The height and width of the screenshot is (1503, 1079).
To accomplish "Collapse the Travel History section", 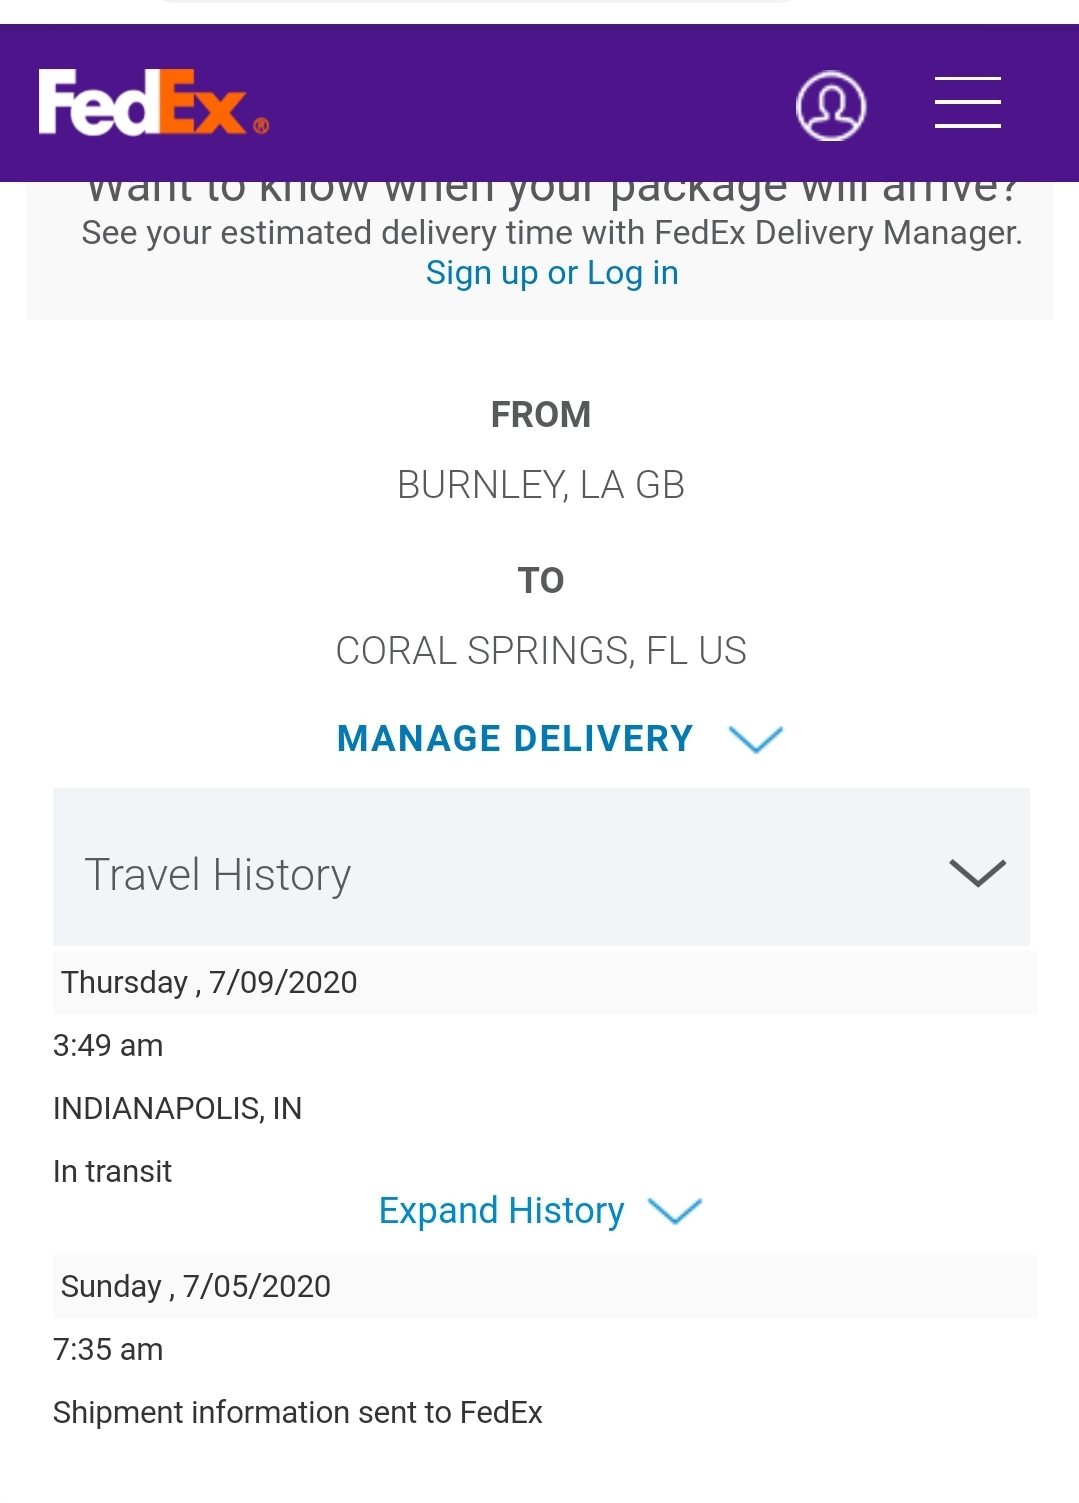I will click(x=541, y=867).
